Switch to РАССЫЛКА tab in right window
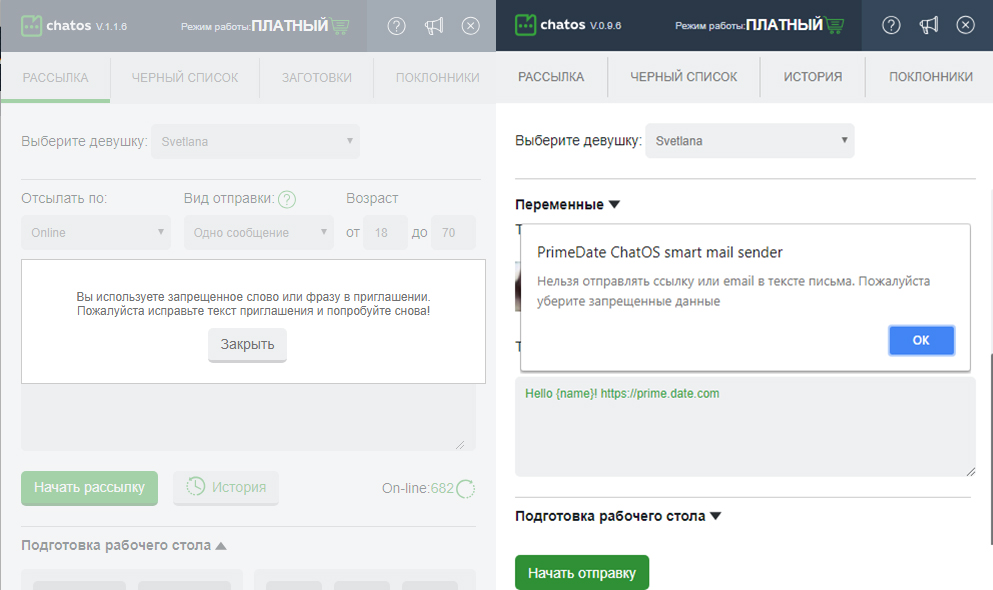993x590 pixels. (x=551, y=77)
